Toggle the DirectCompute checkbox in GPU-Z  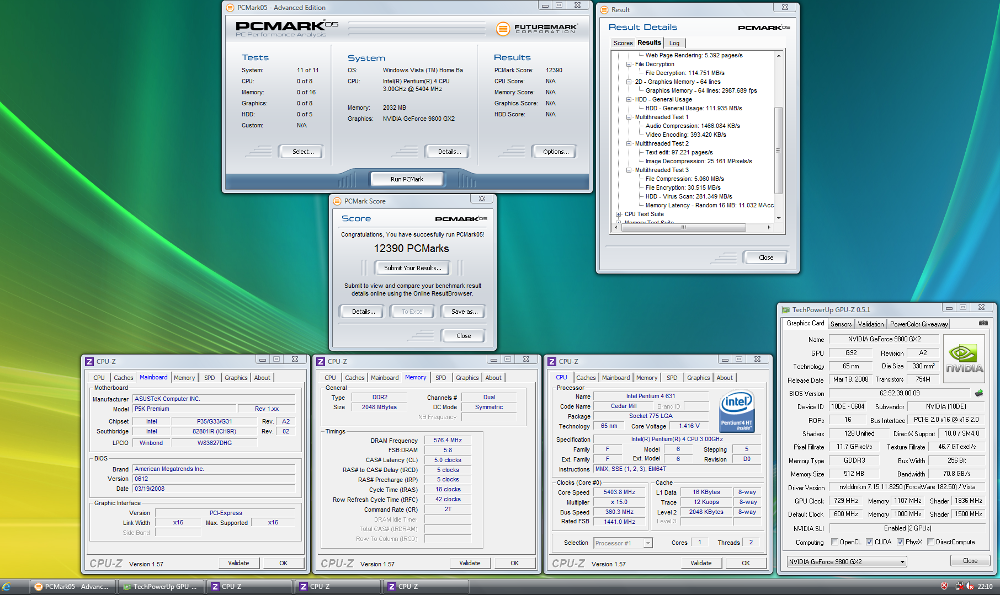pos(930,542)
